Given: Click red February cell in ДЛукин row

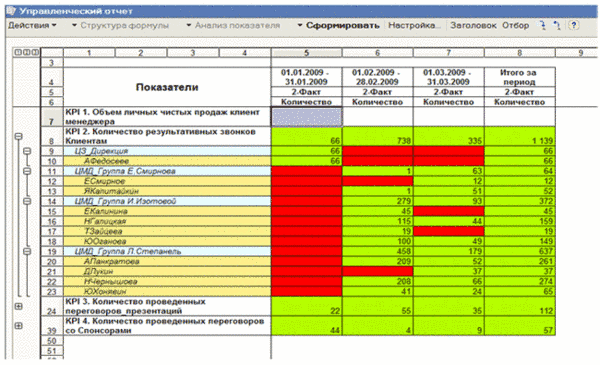Looking at the screenshot, I should (x=378, y=271).
